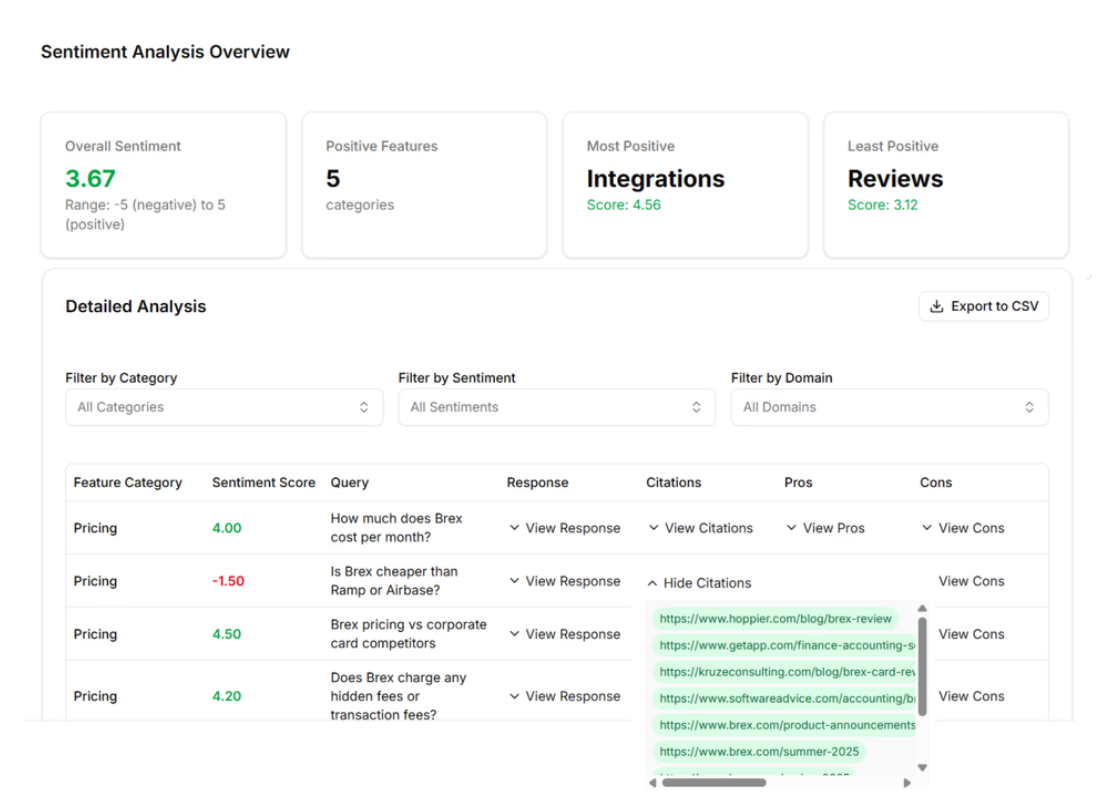Click the left arrow of horizontal citations scrollbar
Viewport: 1114px width, 809px height.
[652, 783]
